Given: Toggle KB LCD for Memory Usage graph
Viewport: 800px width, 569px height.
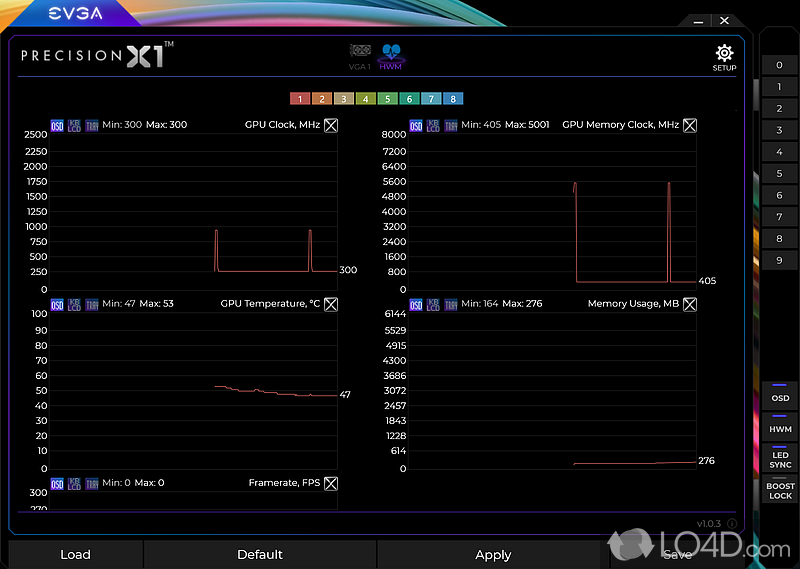Looking at the screenshot, I should click(433, 304).
